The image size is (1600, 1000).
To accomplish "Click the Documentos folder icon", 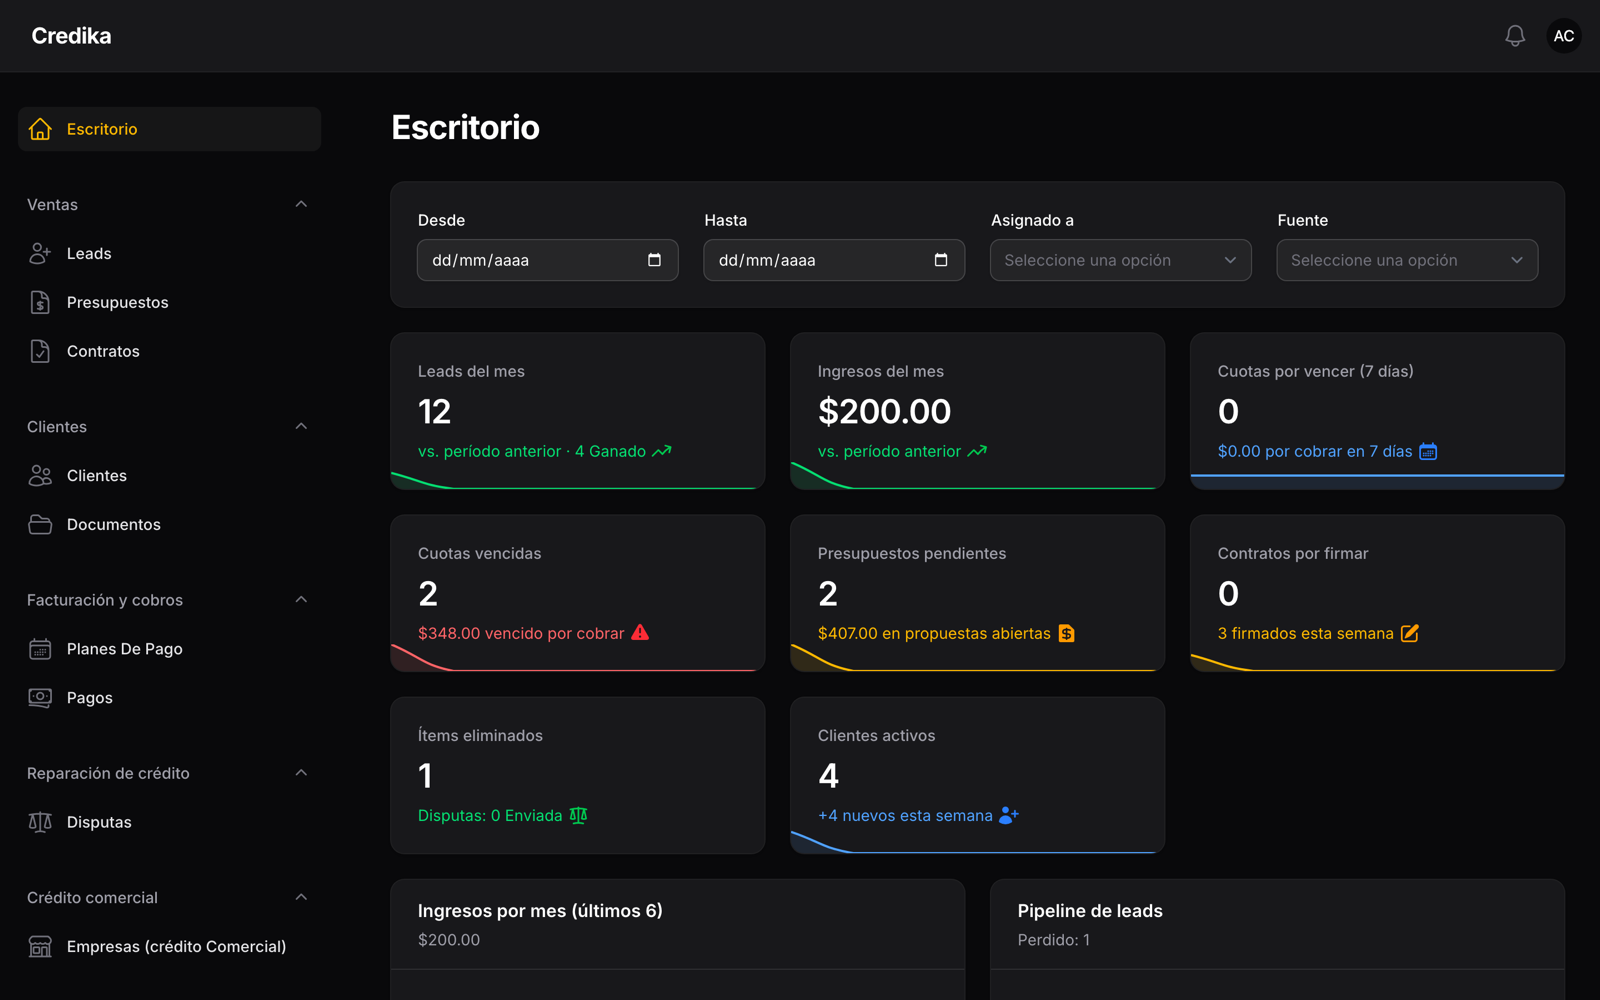I will tap(40, 524).
